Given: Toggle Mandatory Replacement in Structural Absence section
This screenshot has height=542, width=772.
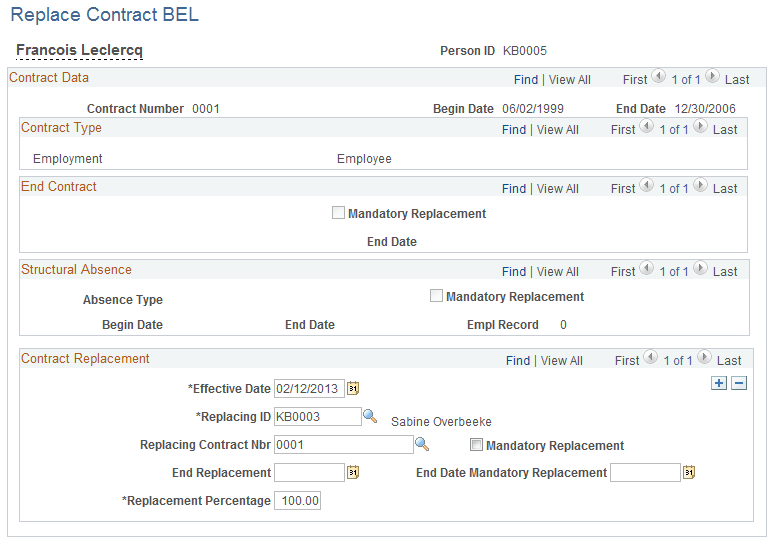Looking at the screenshot, I should pyautogui.click(x=436, y=296).
